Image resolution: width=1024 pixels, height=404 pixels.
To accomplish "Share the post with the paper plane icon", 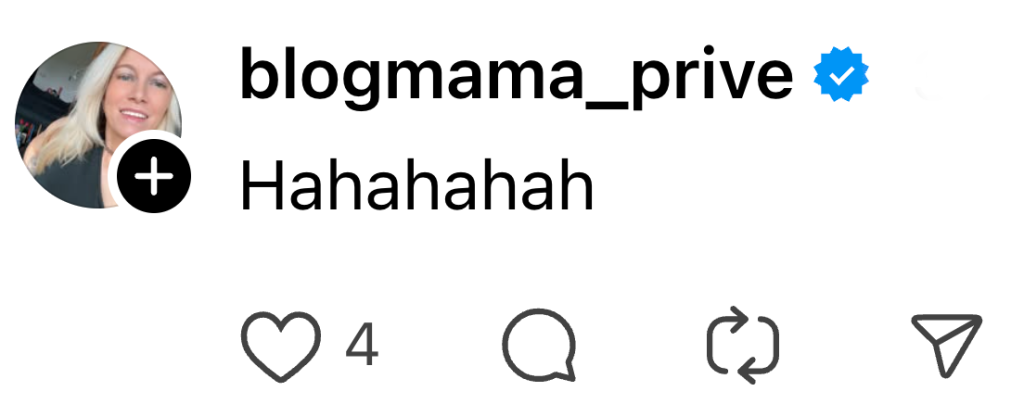I will (947, 345).
